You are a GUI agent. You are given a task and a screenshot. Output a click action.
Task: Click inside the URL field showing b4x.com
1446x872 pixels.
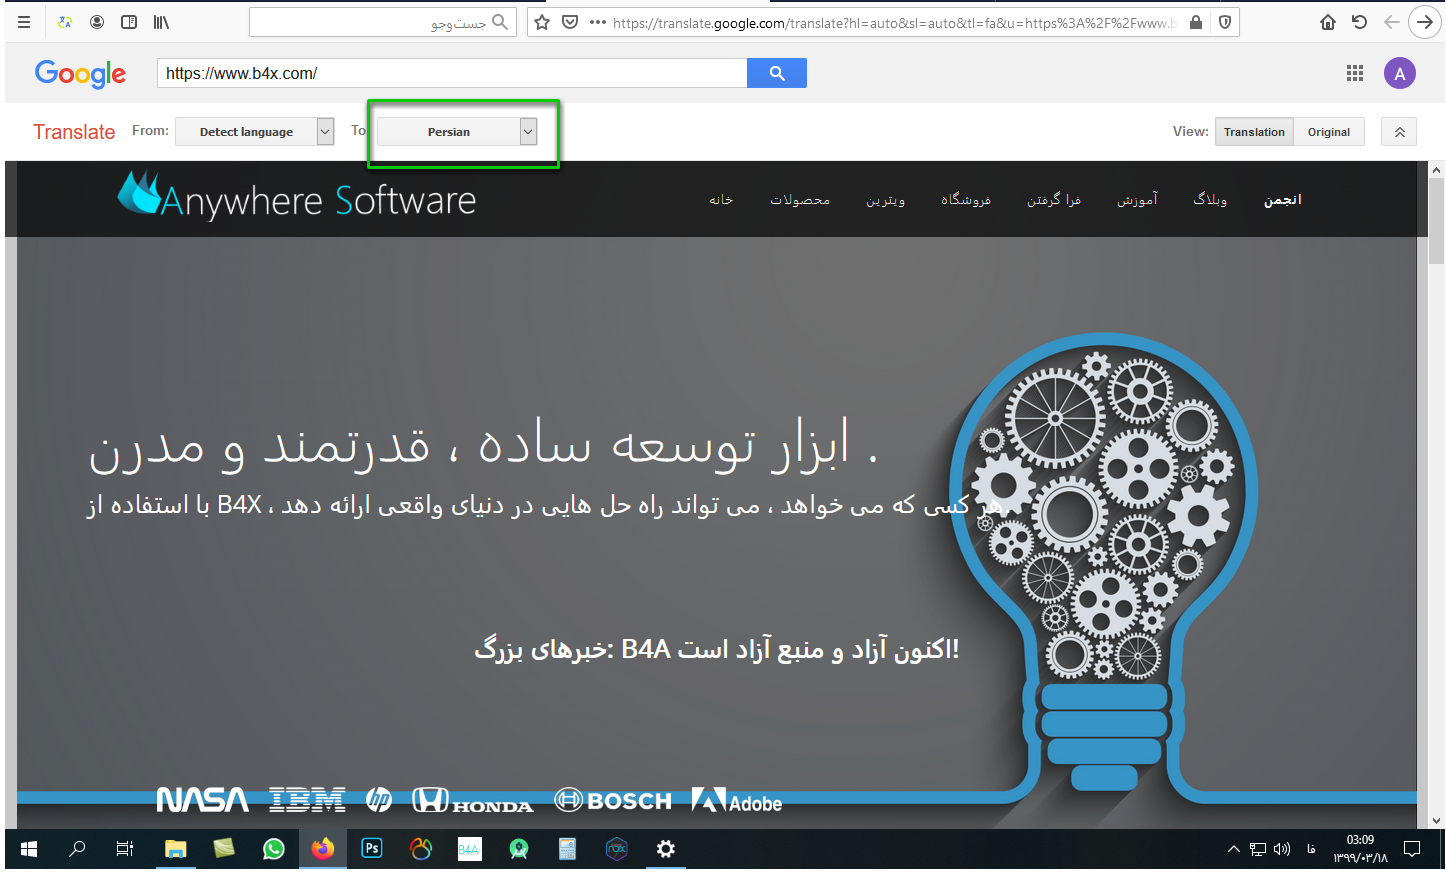450,73
